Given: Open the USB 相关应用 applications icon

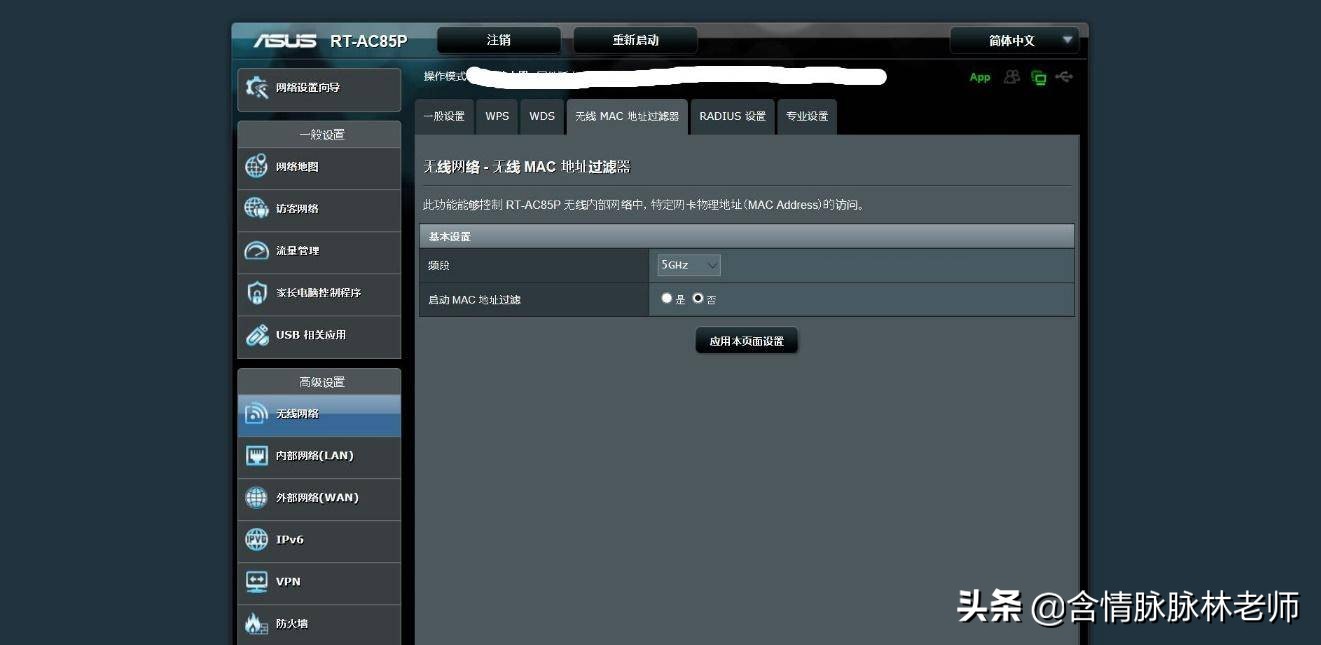Looking at the screenshot, I should [257, 336].
